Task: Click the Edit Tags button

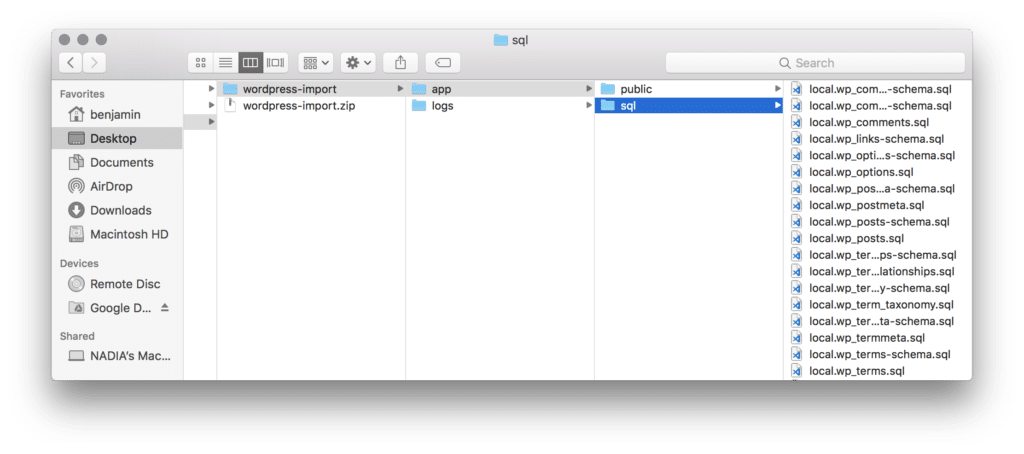Action: (443, 63)
